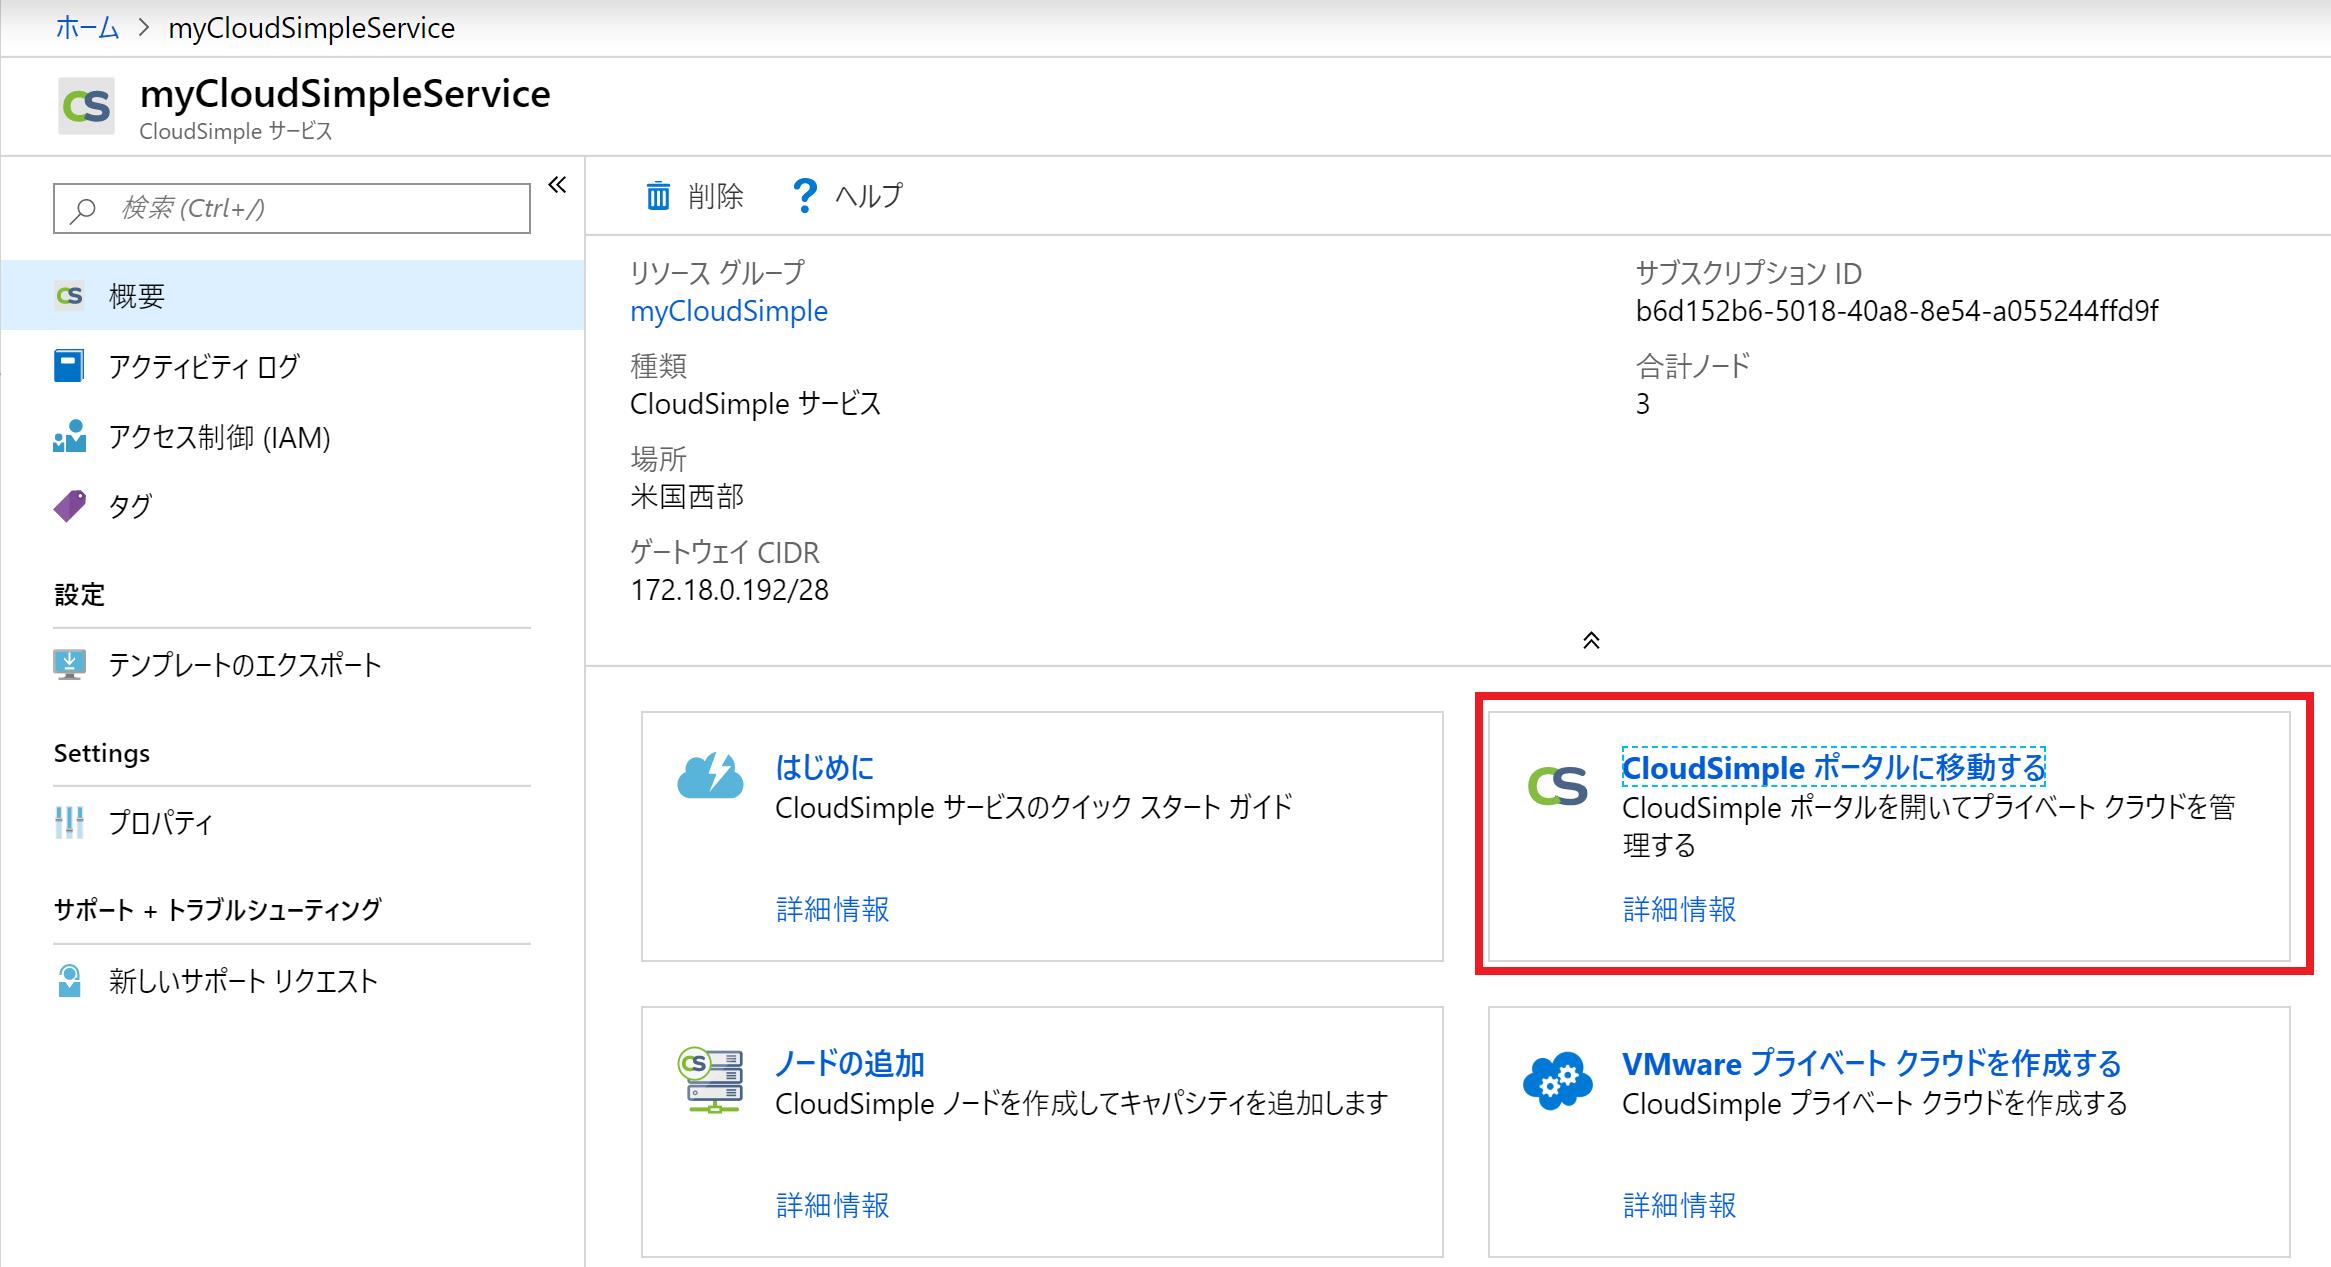
Task: Click the trash can delete icon
Action: pyautogui.click(x=658, y=196)
